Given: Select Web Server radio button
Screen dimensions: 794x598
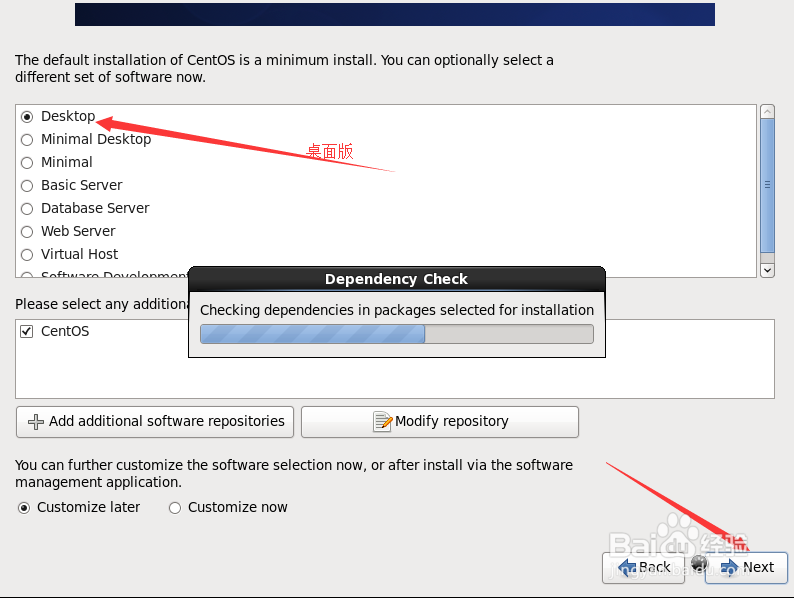Looking at the screenshot, I should coord(27,232).
